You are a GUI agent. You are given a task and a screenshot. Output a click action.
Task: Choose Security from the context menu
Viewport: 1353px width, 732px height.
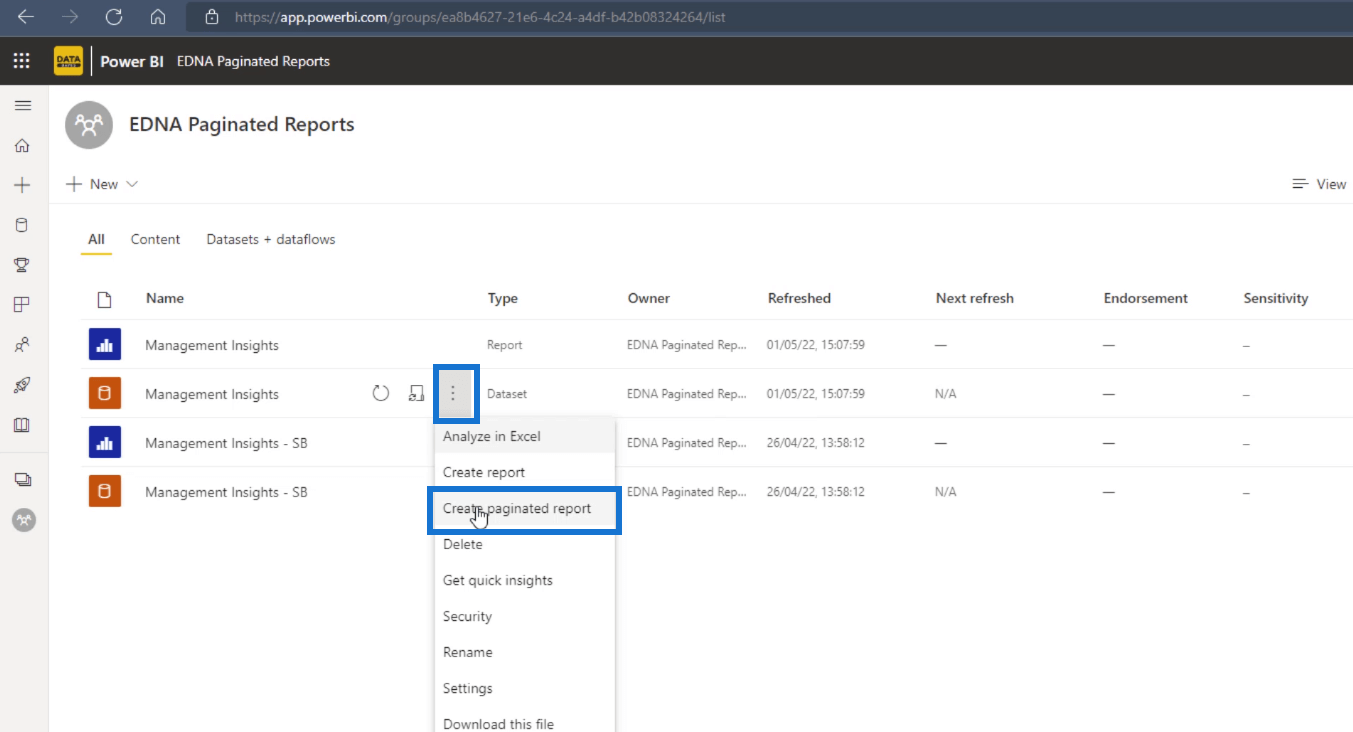[525, 617]
